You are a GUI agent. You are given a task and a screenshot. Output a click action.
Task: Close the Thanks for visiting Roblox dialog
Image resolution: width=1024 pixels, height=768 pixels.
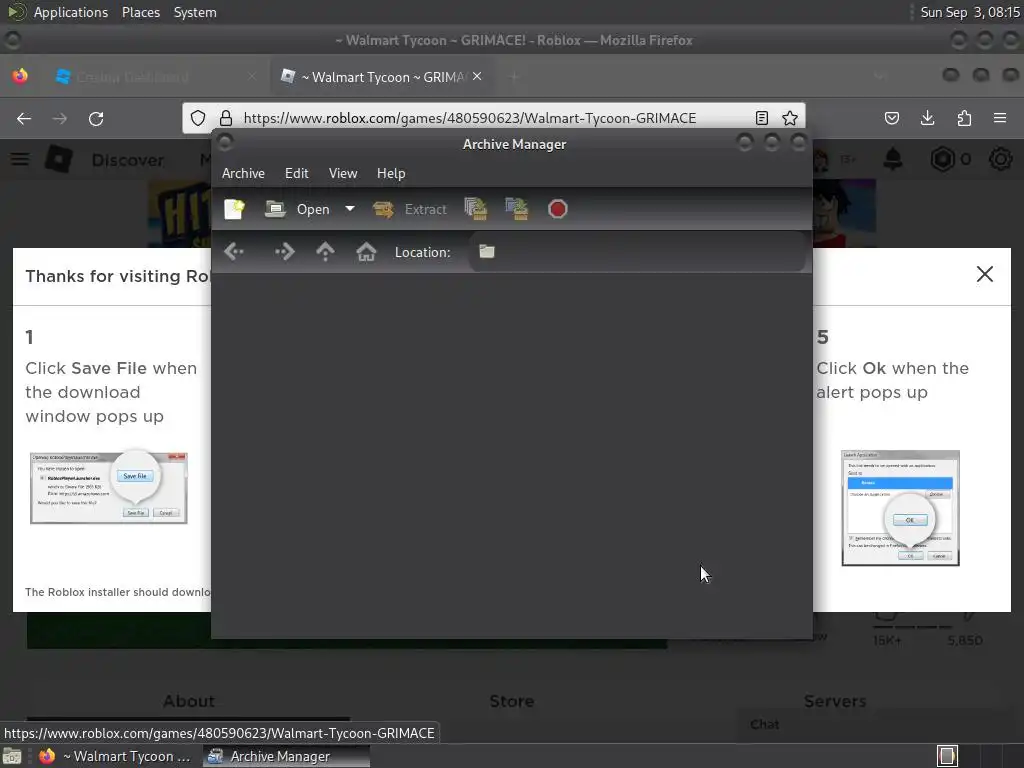click(x=985, y=274)
